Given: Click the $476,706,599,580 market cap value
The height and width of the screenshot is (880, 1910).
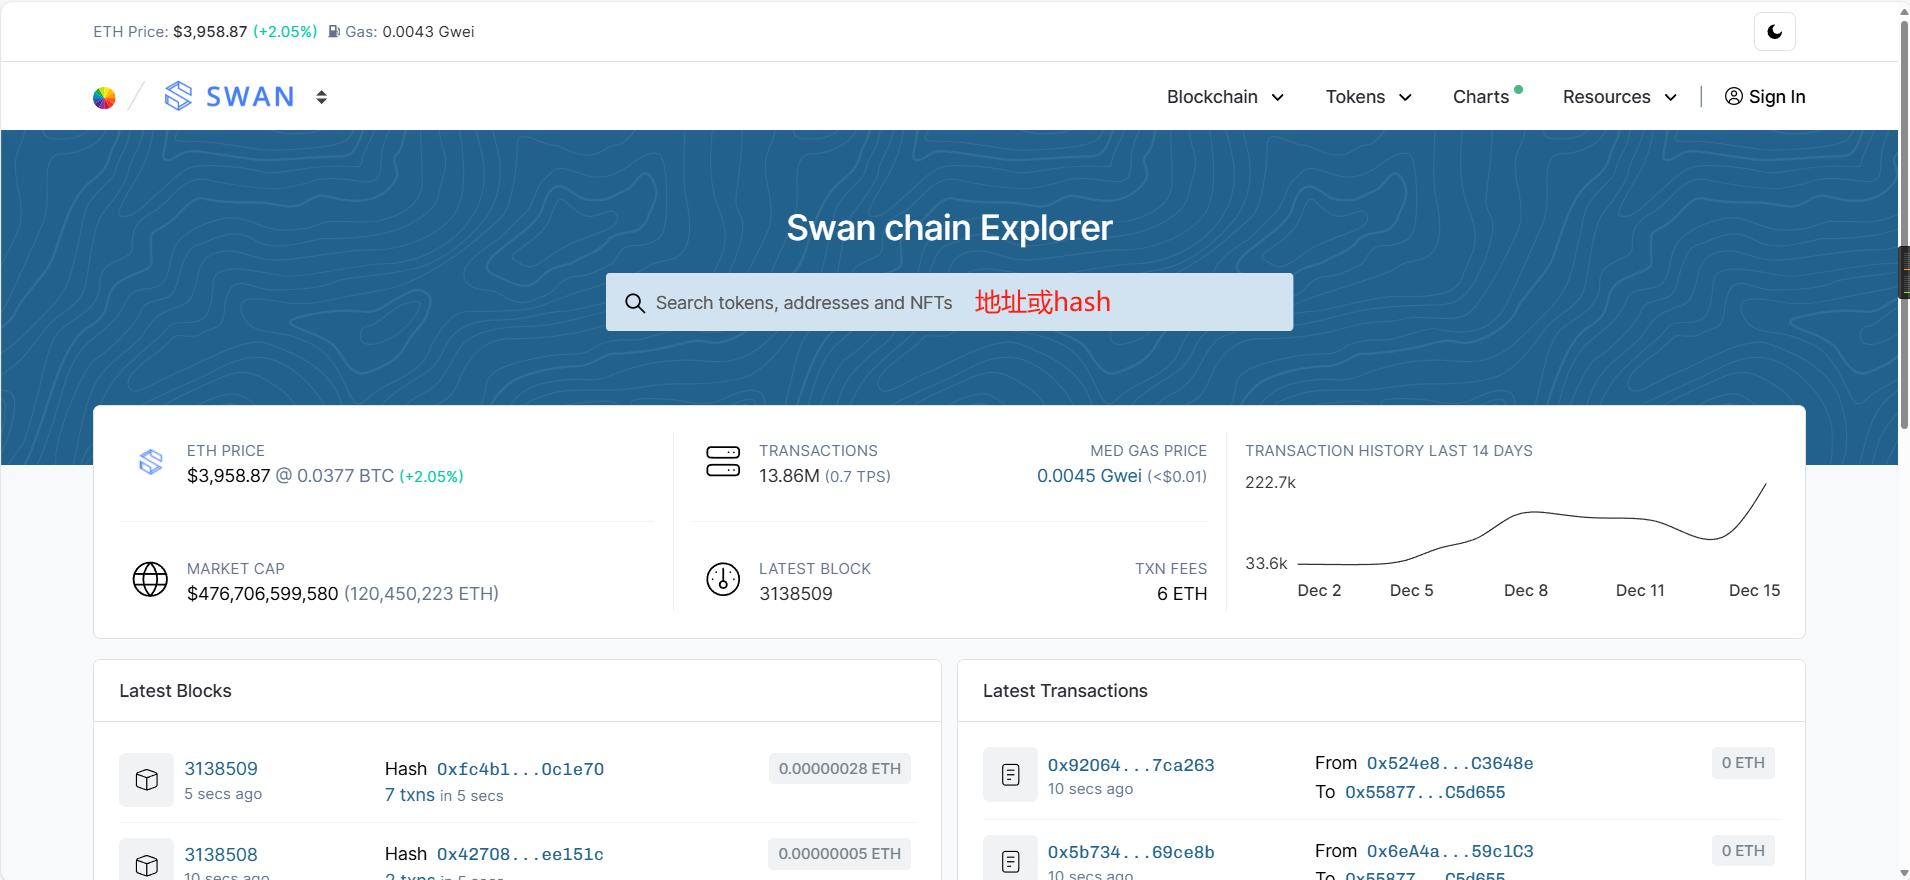Looking at the screenshot, I should (263, 594).
